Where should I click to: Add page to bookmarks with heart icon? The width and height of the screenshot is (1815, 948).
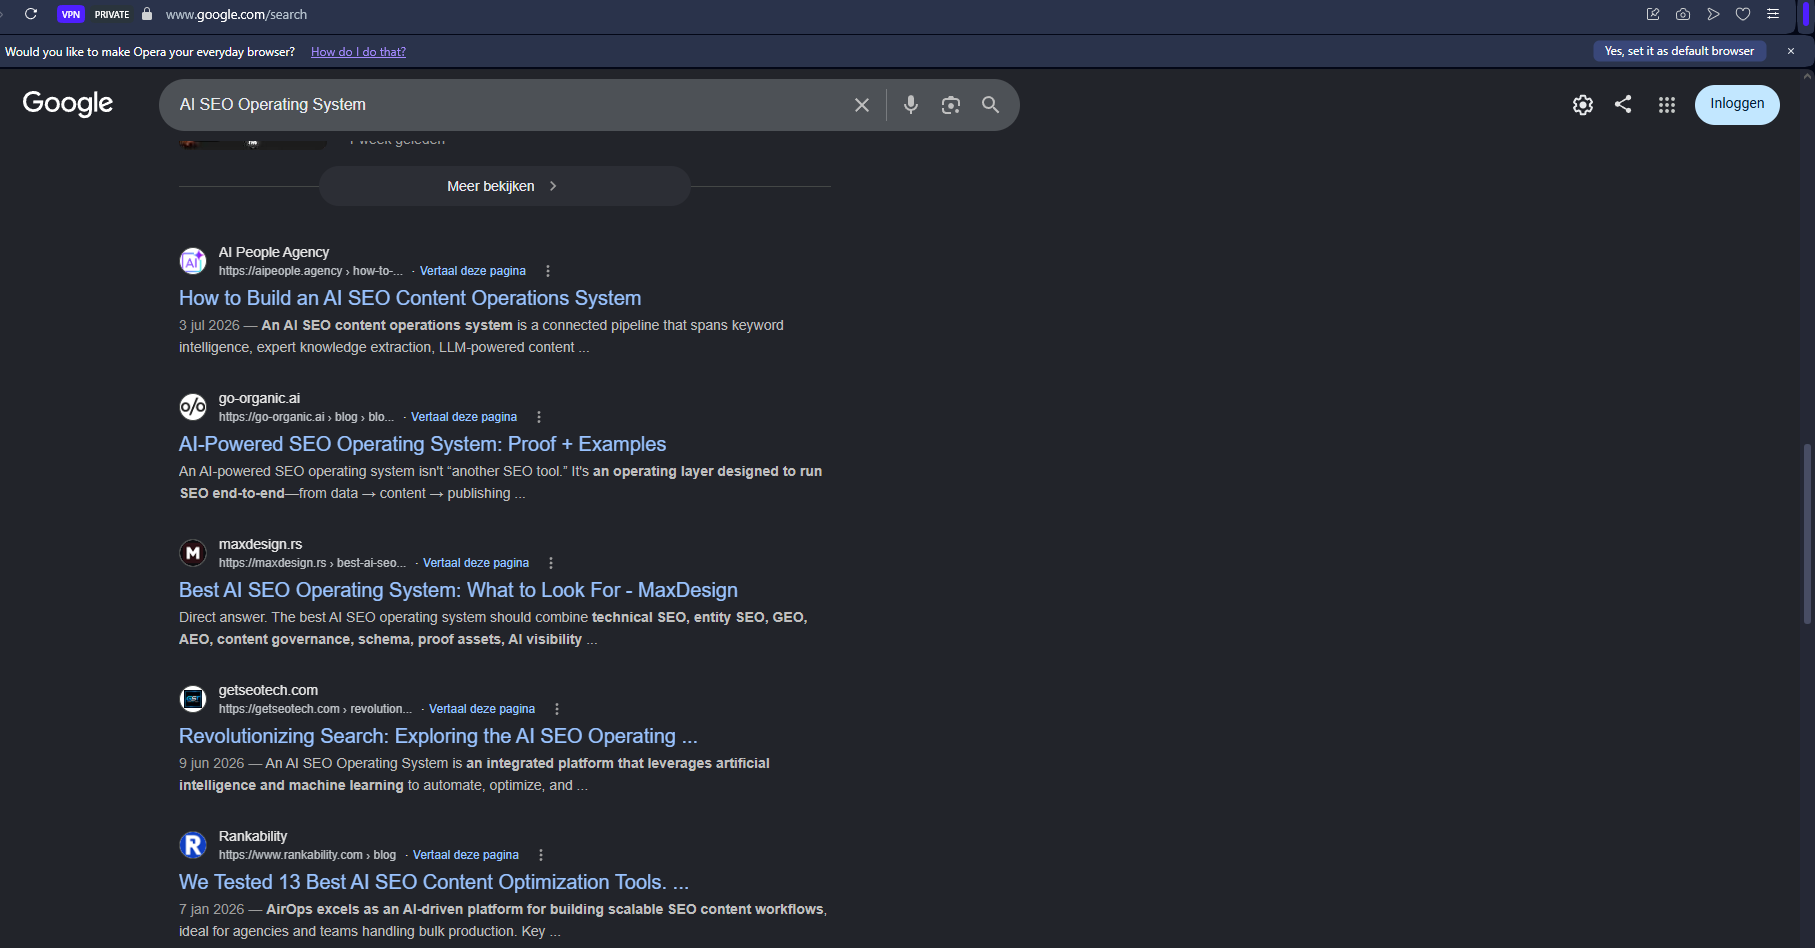click(x=1743, y=14)
